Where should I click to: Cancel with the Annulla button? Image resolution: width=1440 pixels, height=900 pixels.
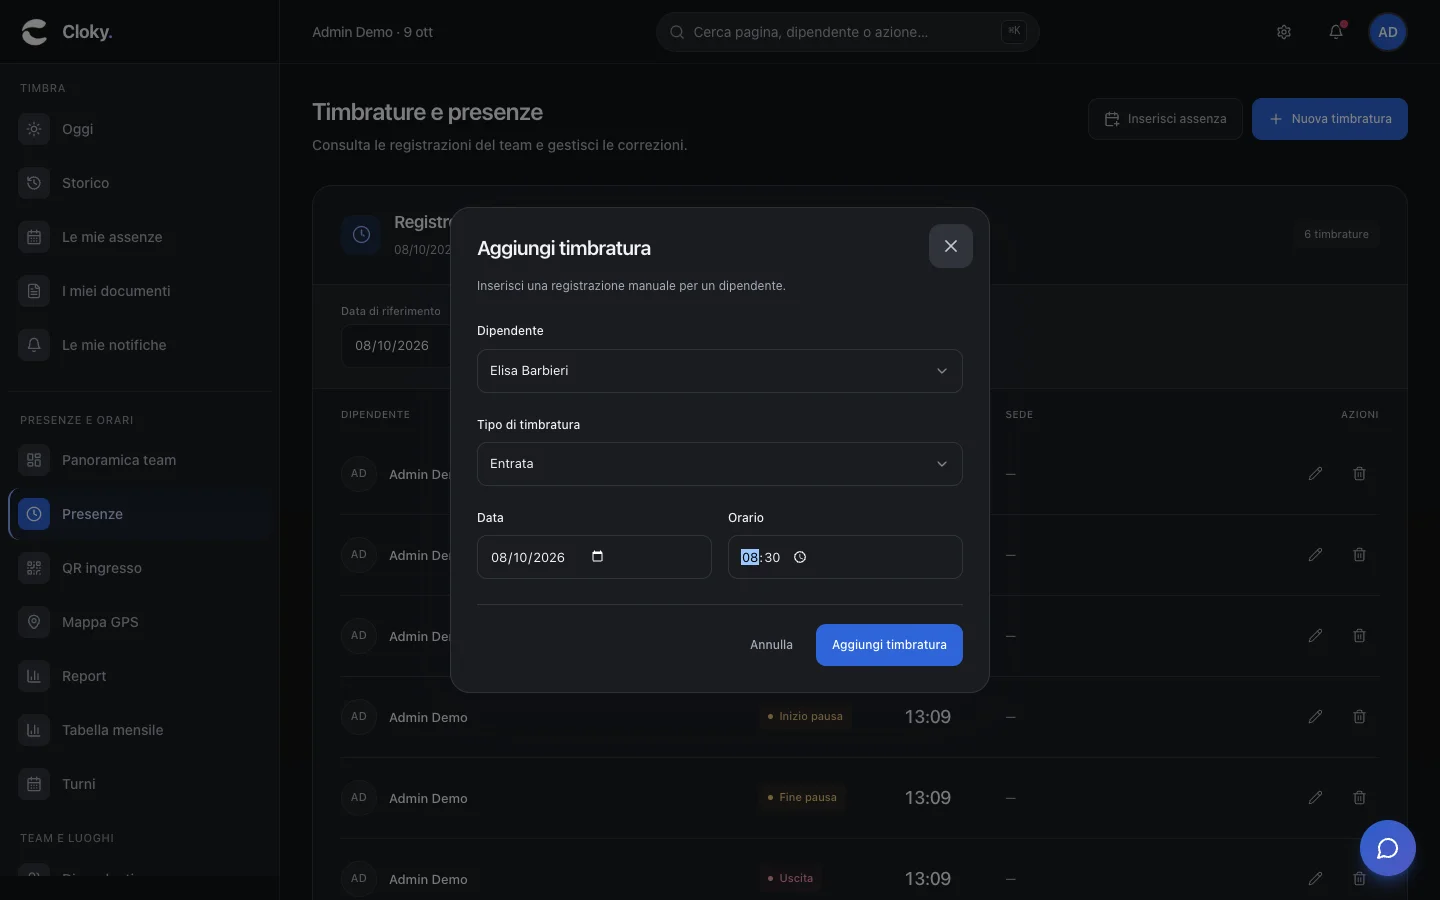click(771, 645)
